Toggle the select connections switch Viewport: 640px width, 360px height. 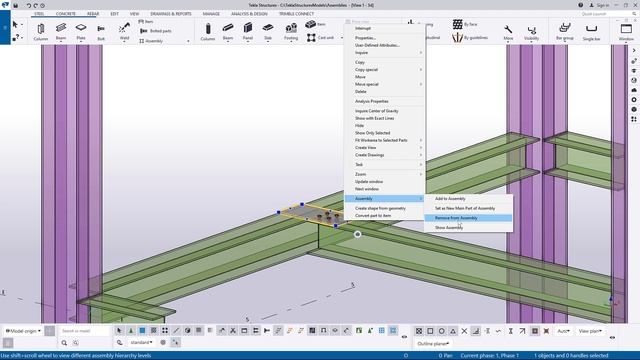click(131, 331)
